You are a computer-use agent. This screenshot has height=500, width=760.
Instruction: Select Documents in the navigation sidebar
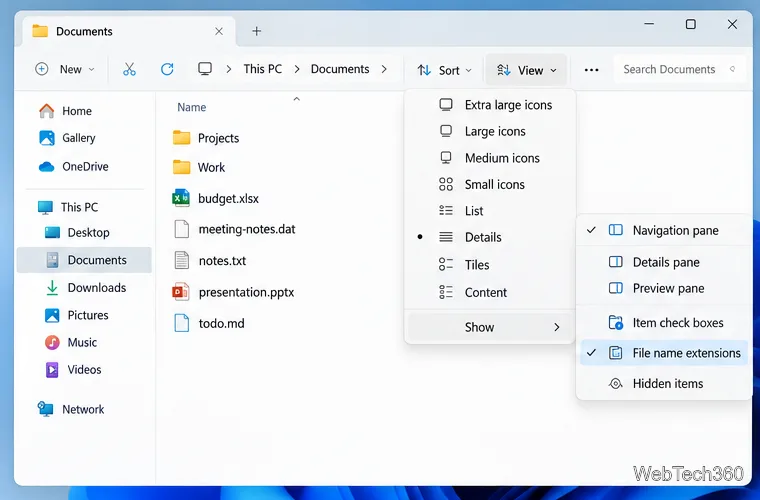tap(85, 260)
